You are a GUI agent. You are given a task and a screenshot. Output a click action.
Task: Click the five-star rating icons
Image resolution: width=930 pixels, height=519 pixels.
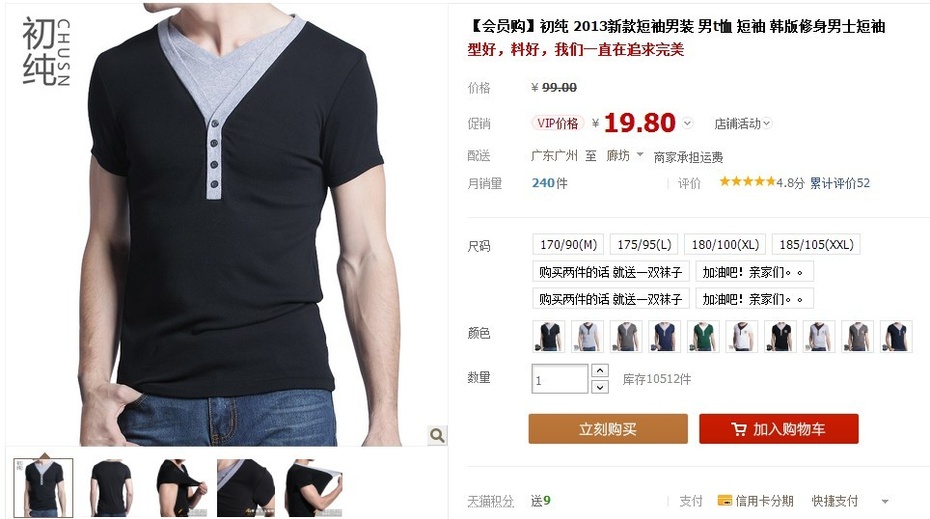pyautogui.click(x=747, y=182)
